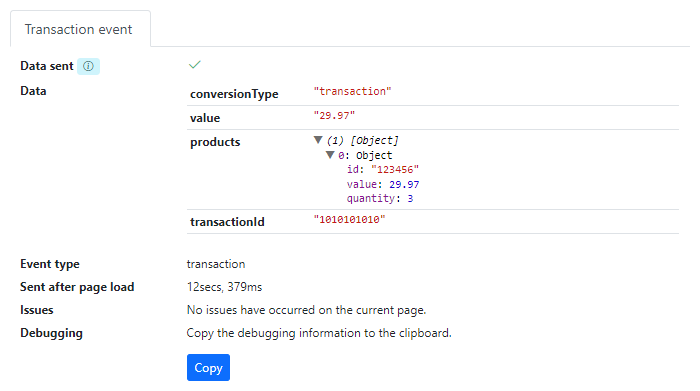Click the info icon beside Data sent
This screenshot has width=700, height=391.
click(88, 66)
